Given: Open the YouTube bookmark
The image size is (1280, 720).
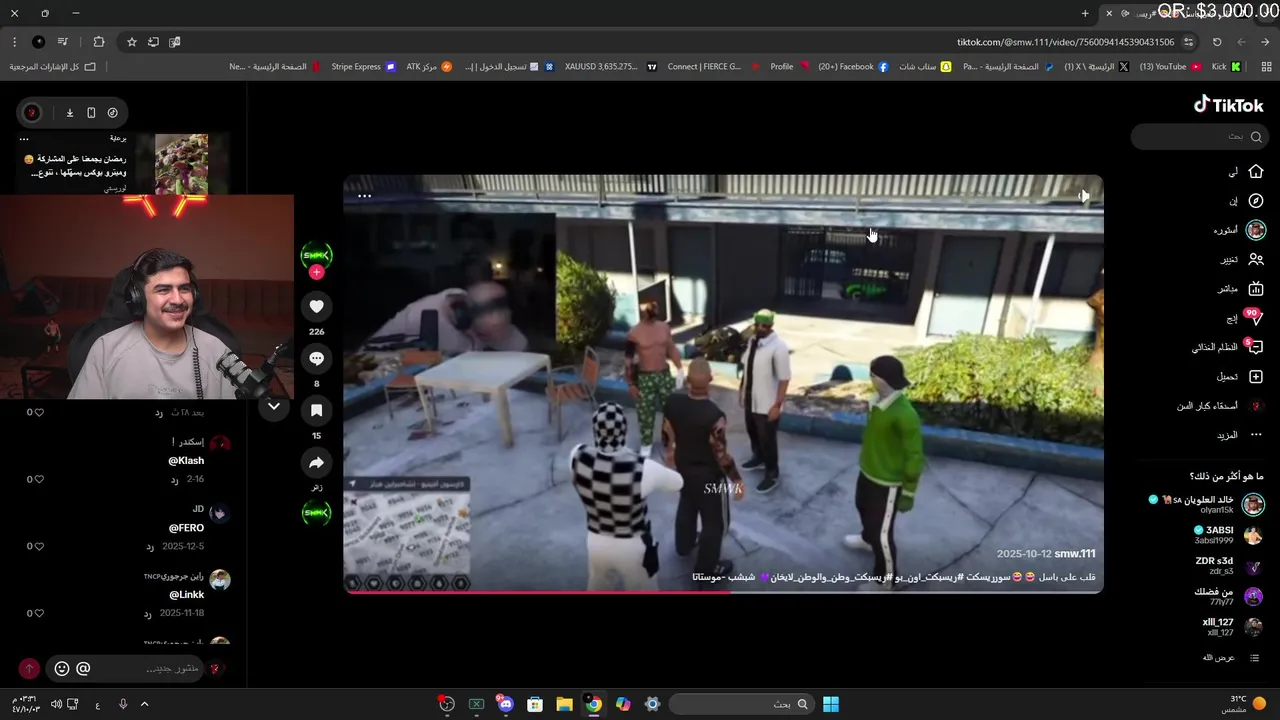Looking at the screenshot, I should coord(1170,67).
